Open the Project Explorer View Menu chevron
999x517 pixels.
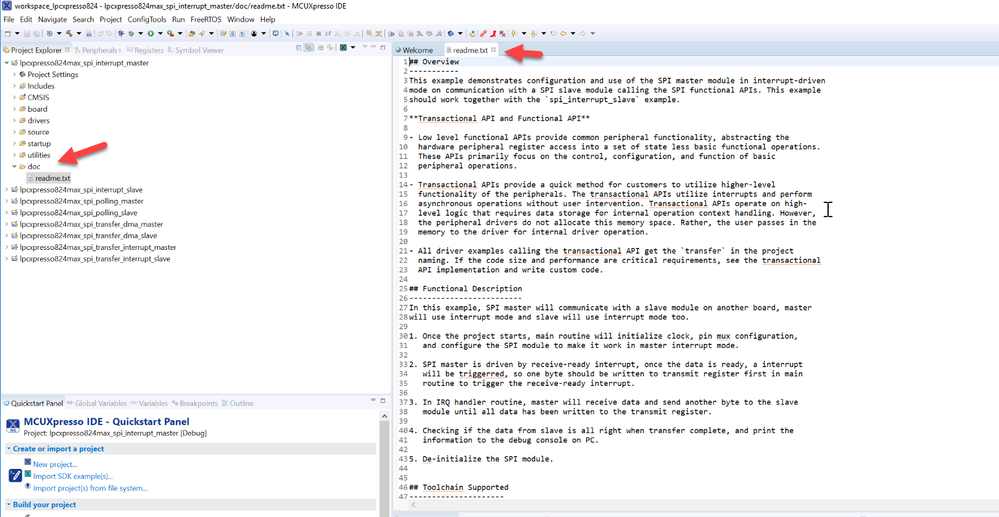[365, 47]
